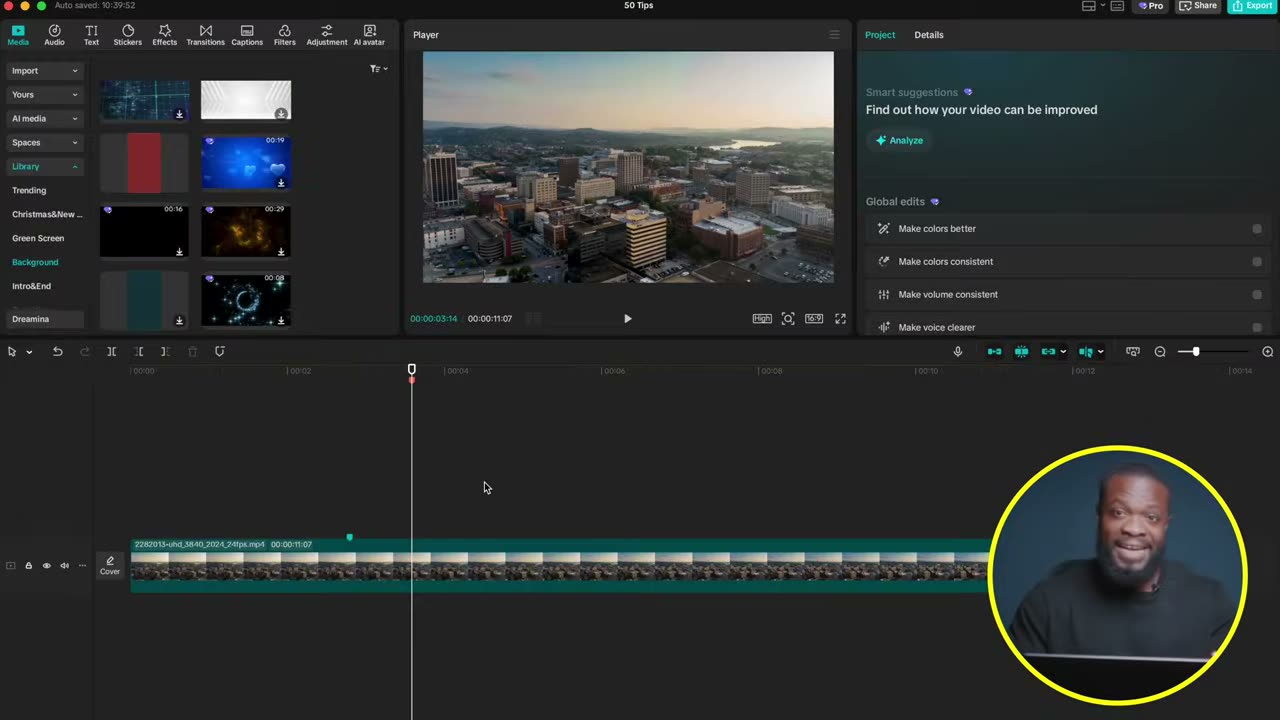Enable Make voice clearer
Viewport: 1280px width, 720px height.
click(x=1257, y=327)
